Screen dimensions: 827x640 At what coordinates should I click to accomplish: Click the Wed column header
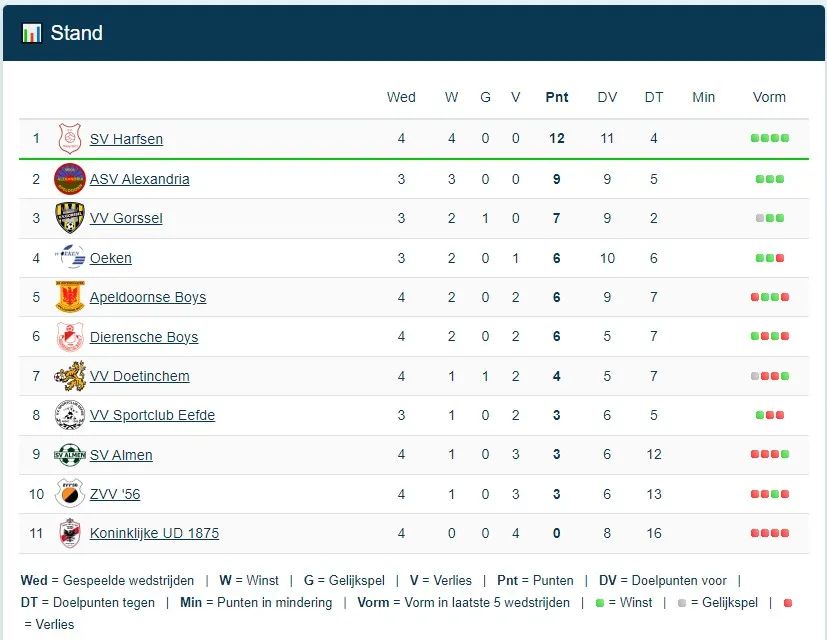(x=401, y=97)
